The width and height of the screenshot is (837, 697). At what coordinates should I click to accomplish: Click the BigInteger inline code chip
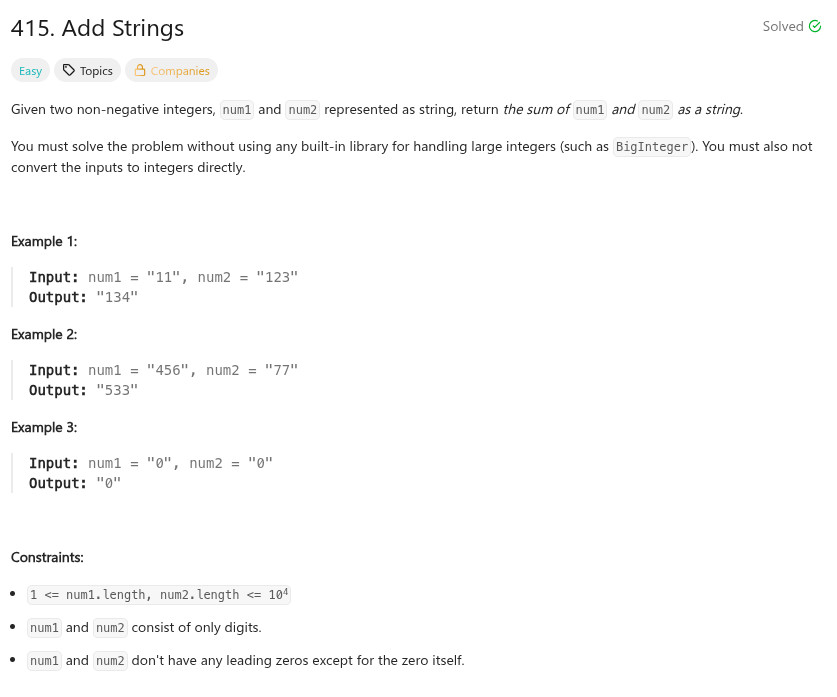point(651,147)
